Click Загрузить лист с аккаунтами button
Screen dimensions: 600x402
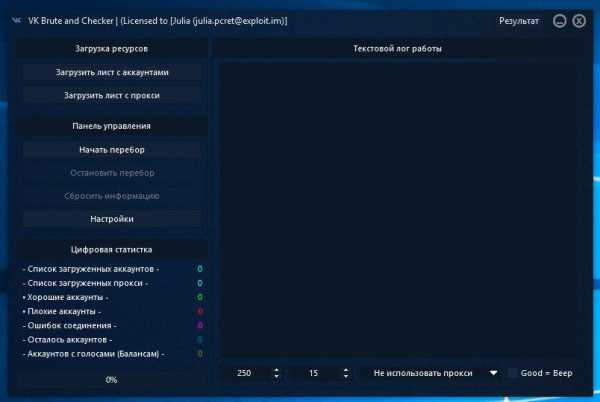(112, 72)
